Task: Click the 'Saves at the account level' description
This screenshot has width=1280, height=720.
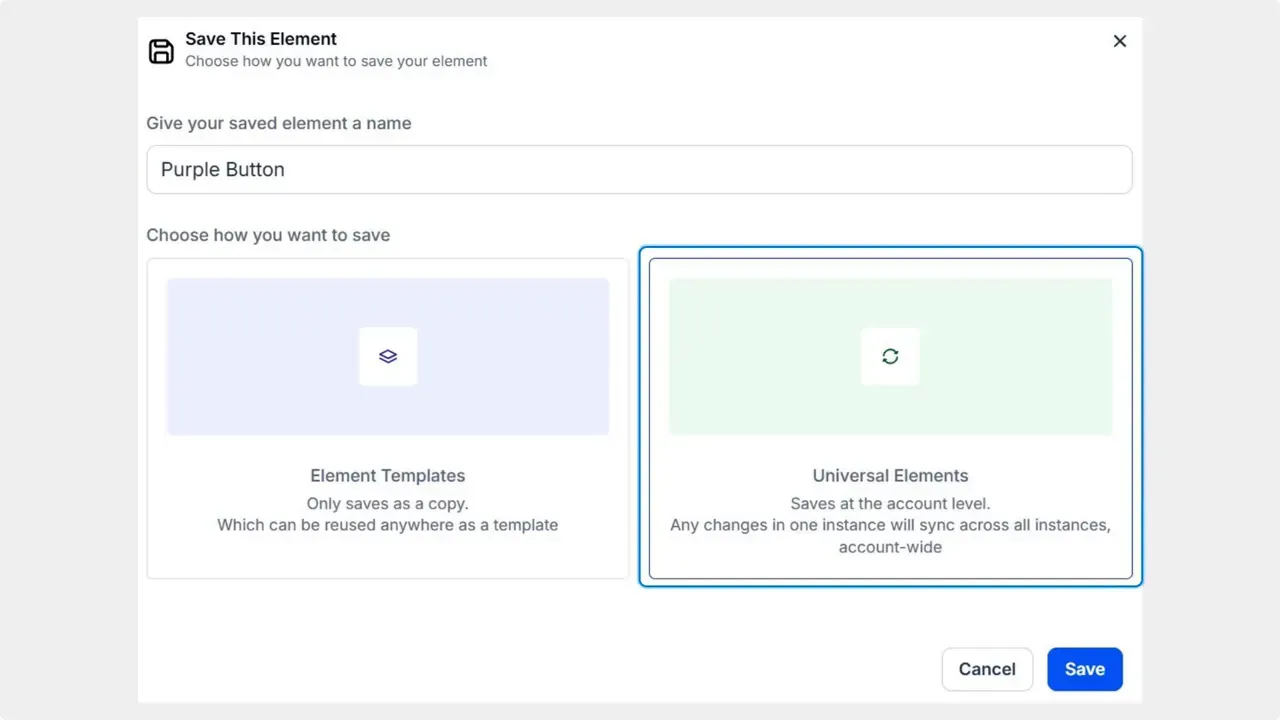Action: click(x=890, y=503)
